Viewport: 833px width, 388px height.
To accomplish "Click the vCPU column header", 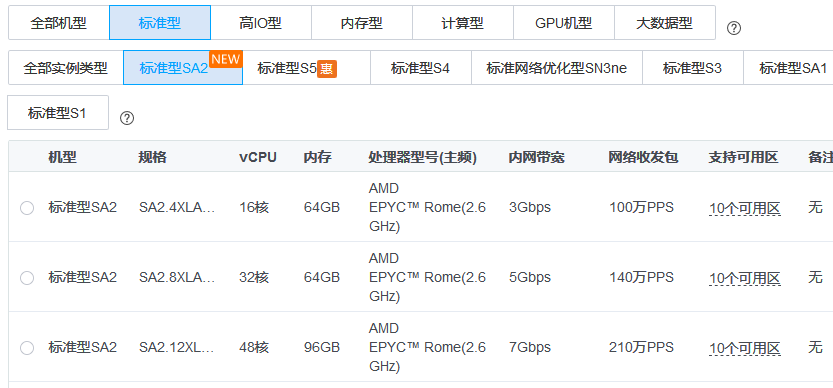I will point(258,157).
